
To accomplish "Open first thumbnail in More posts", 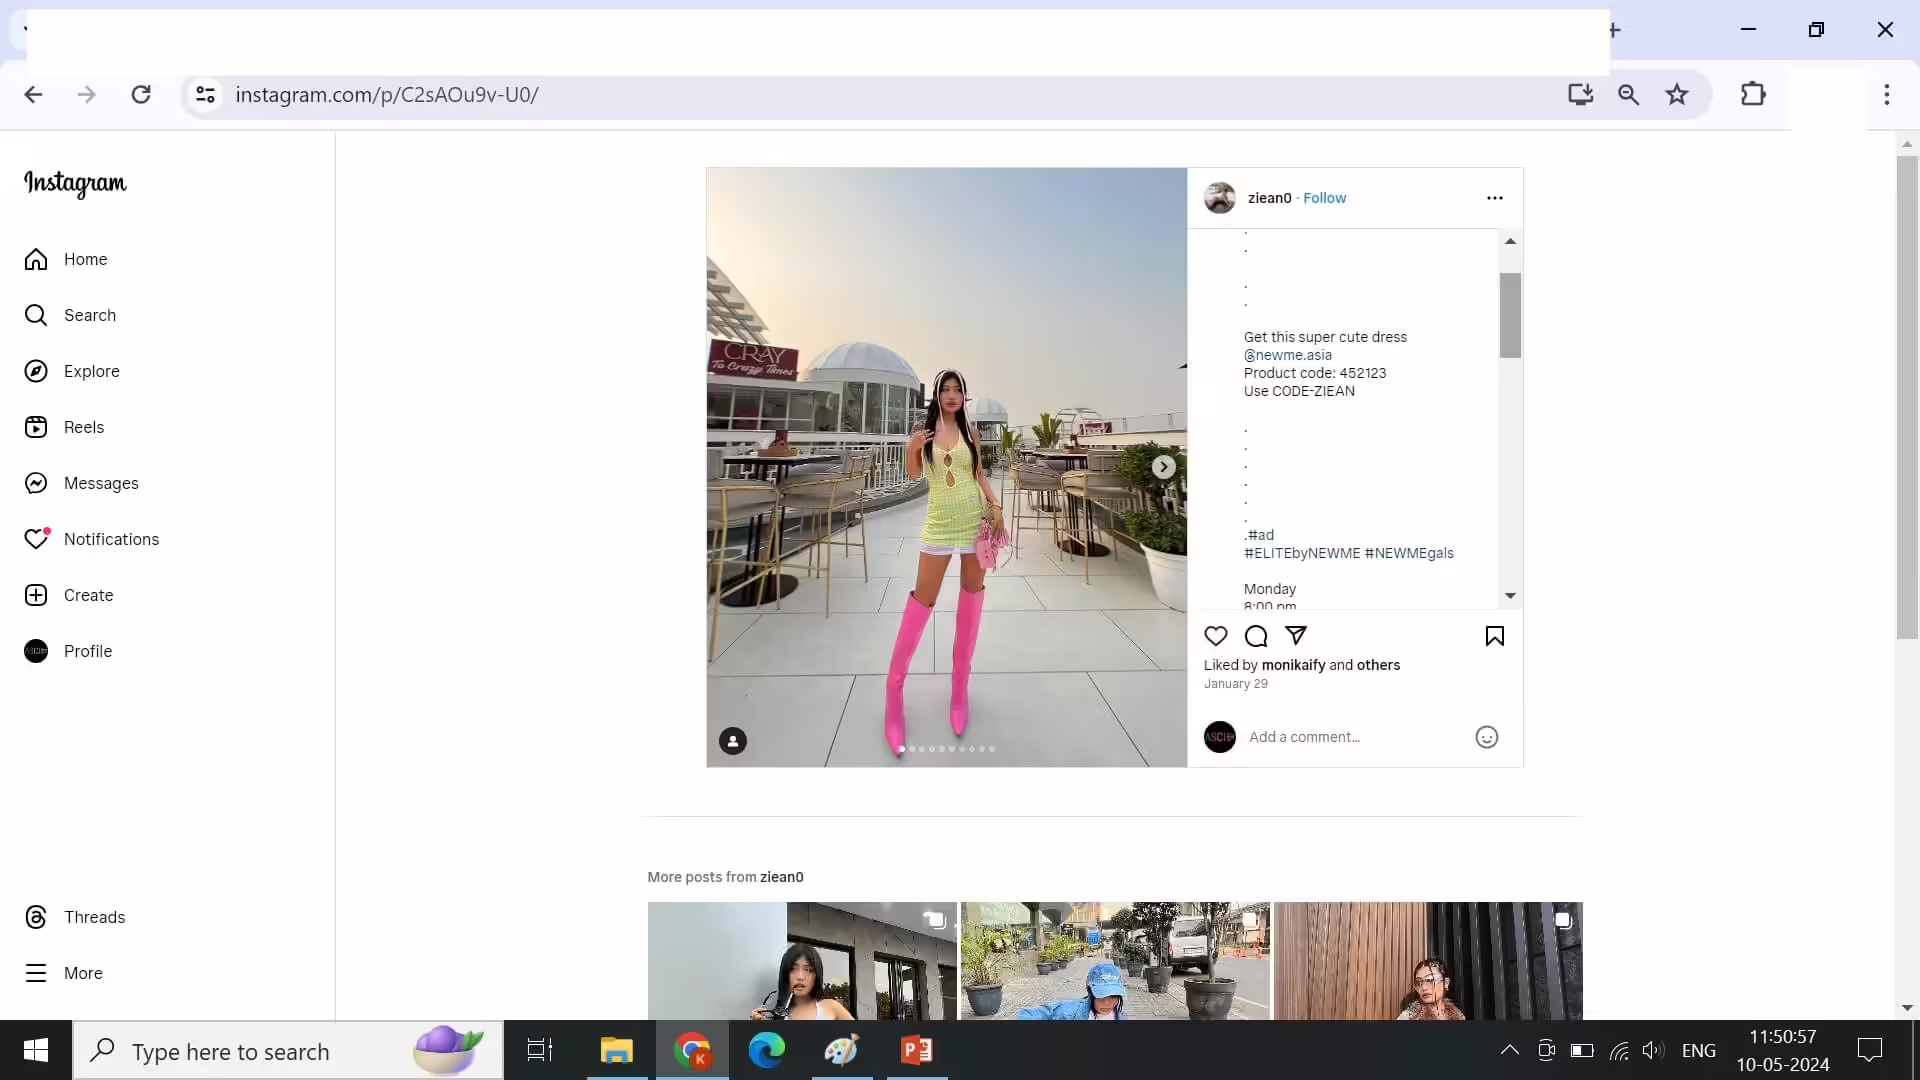I will coord(802,960).
